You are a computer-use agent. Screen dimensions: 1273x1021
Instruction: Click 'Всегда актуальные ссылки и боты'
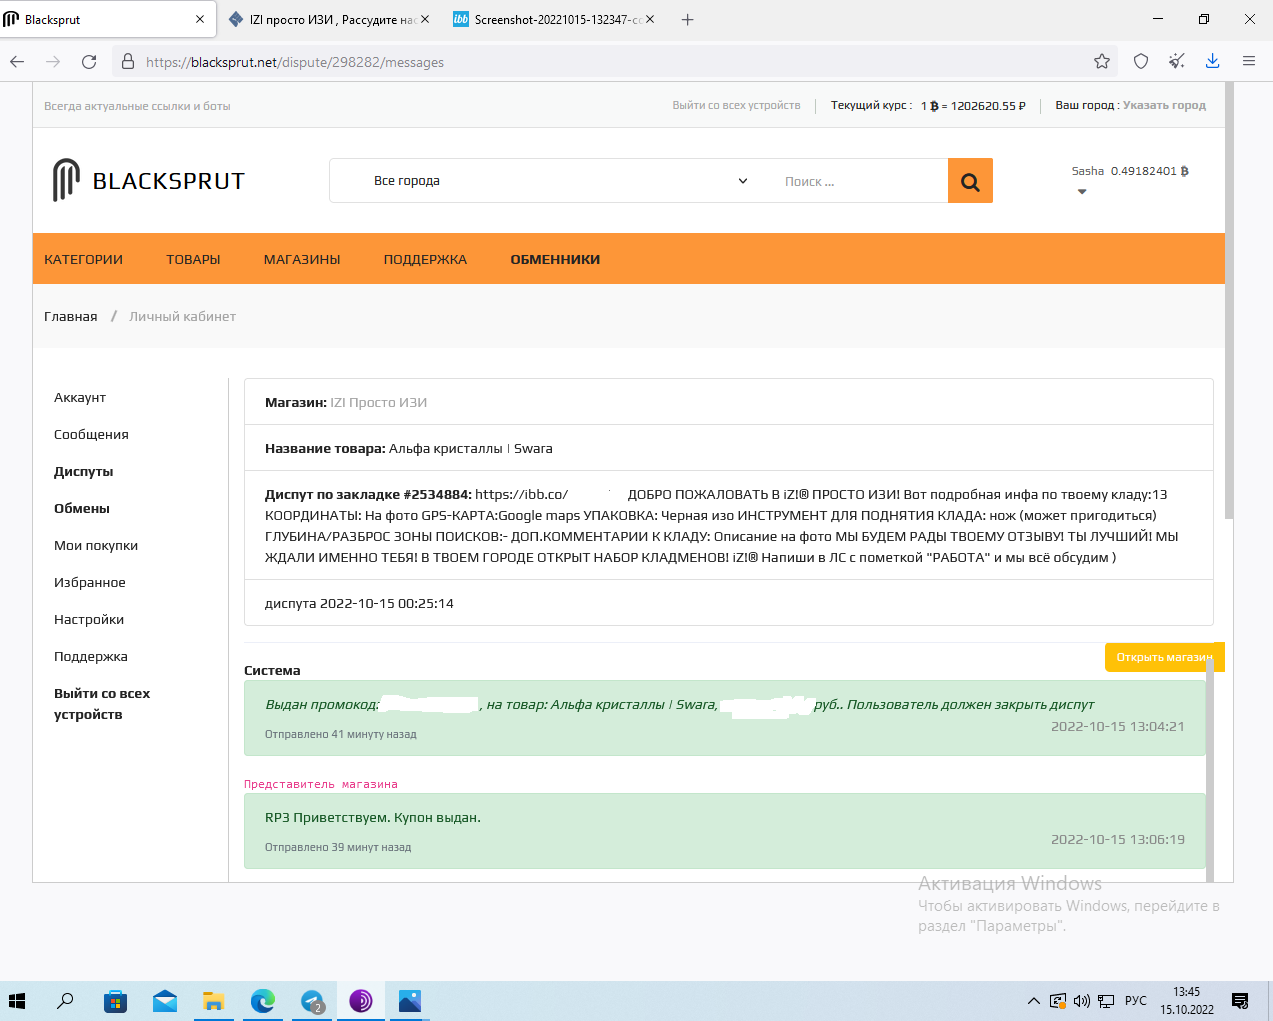[137, 106]
